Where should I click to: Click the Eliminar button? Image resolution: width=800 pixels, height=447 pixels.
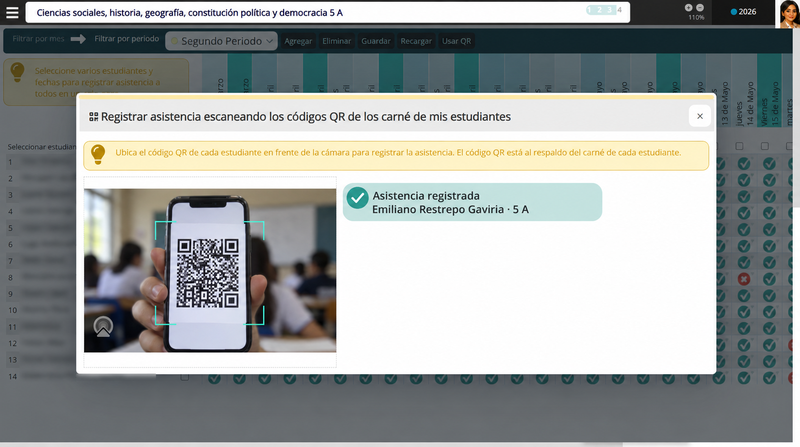point(337,41)
